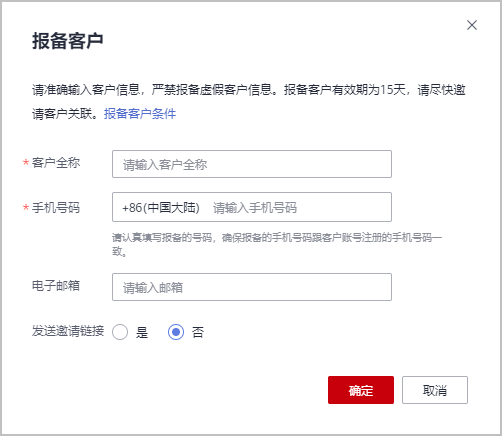Click the 发送邀请链接 label text

pos(68,331)
